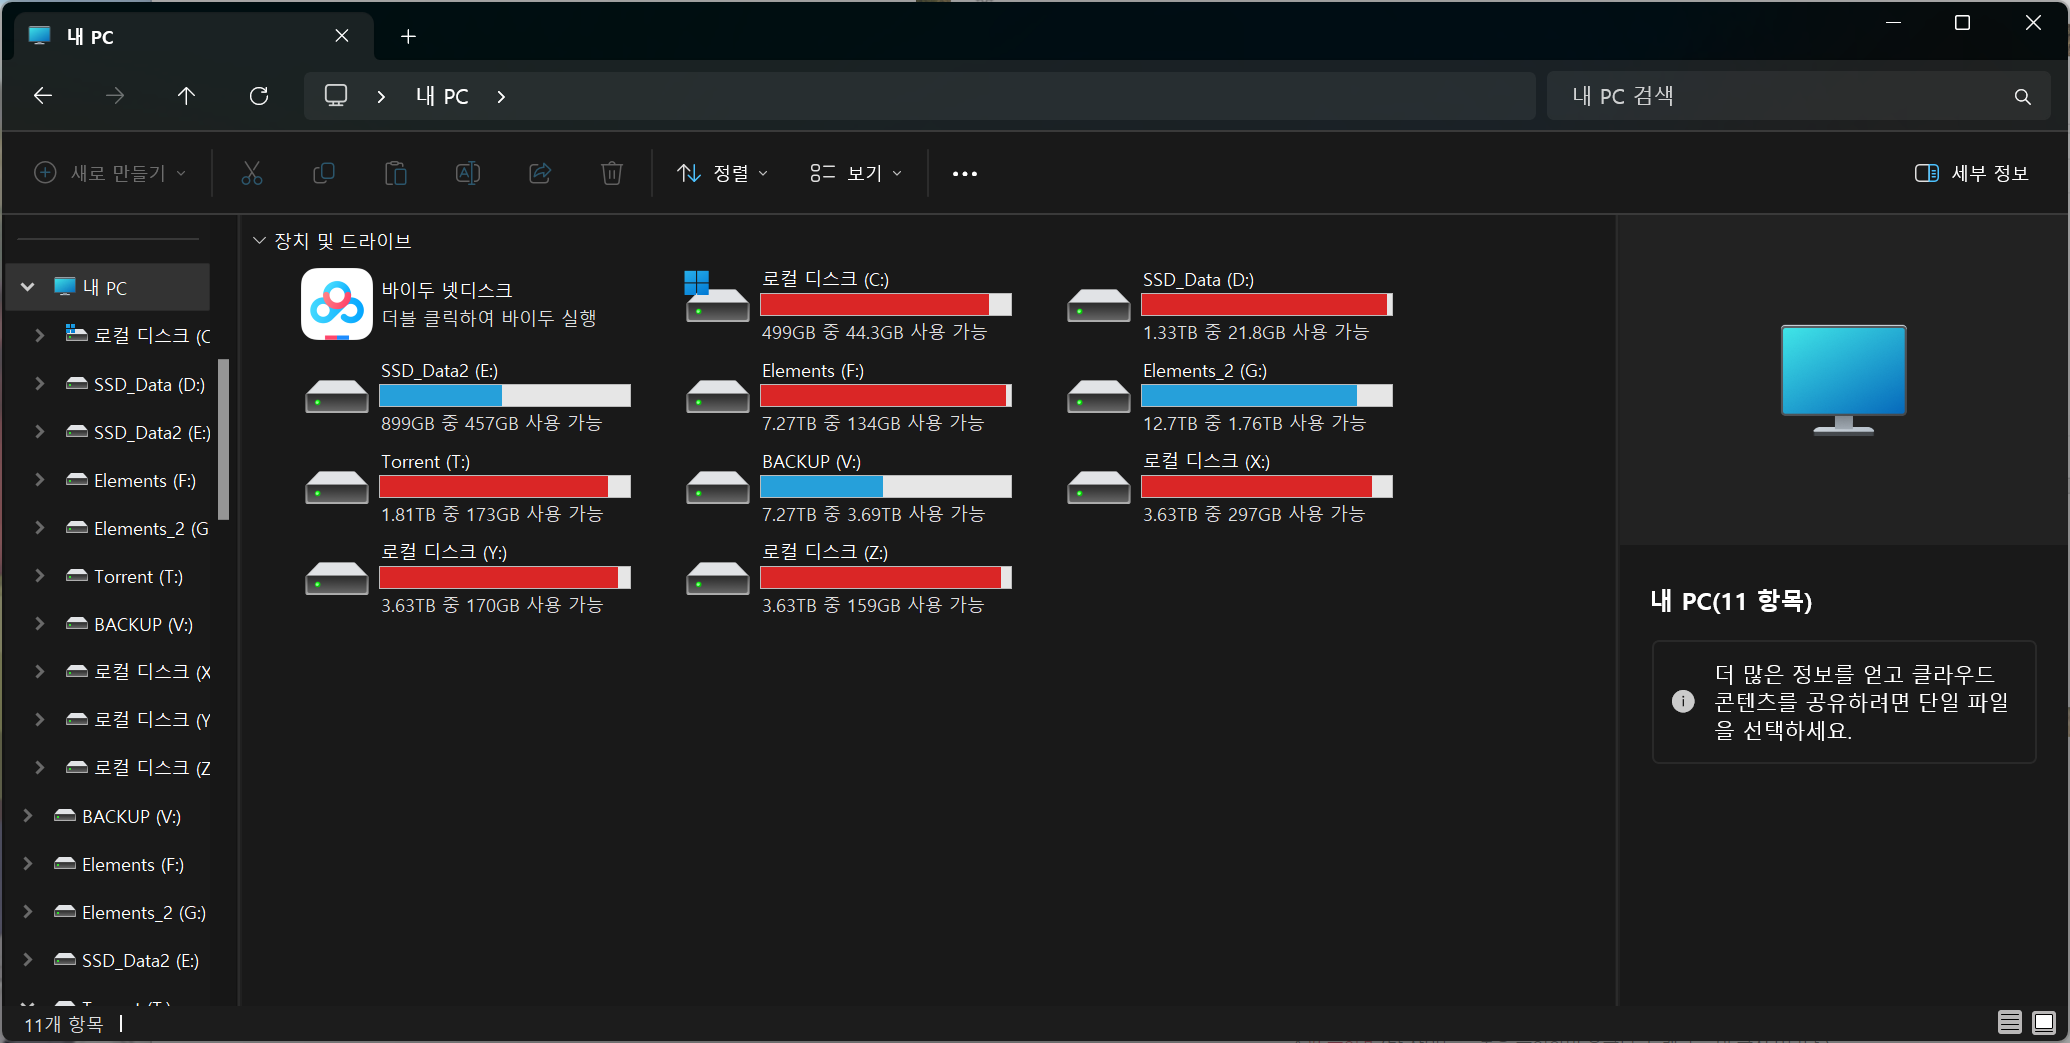Switch to large icons view in status bar
The image size is (2070, 1043).
[x=2044, y=1022]
